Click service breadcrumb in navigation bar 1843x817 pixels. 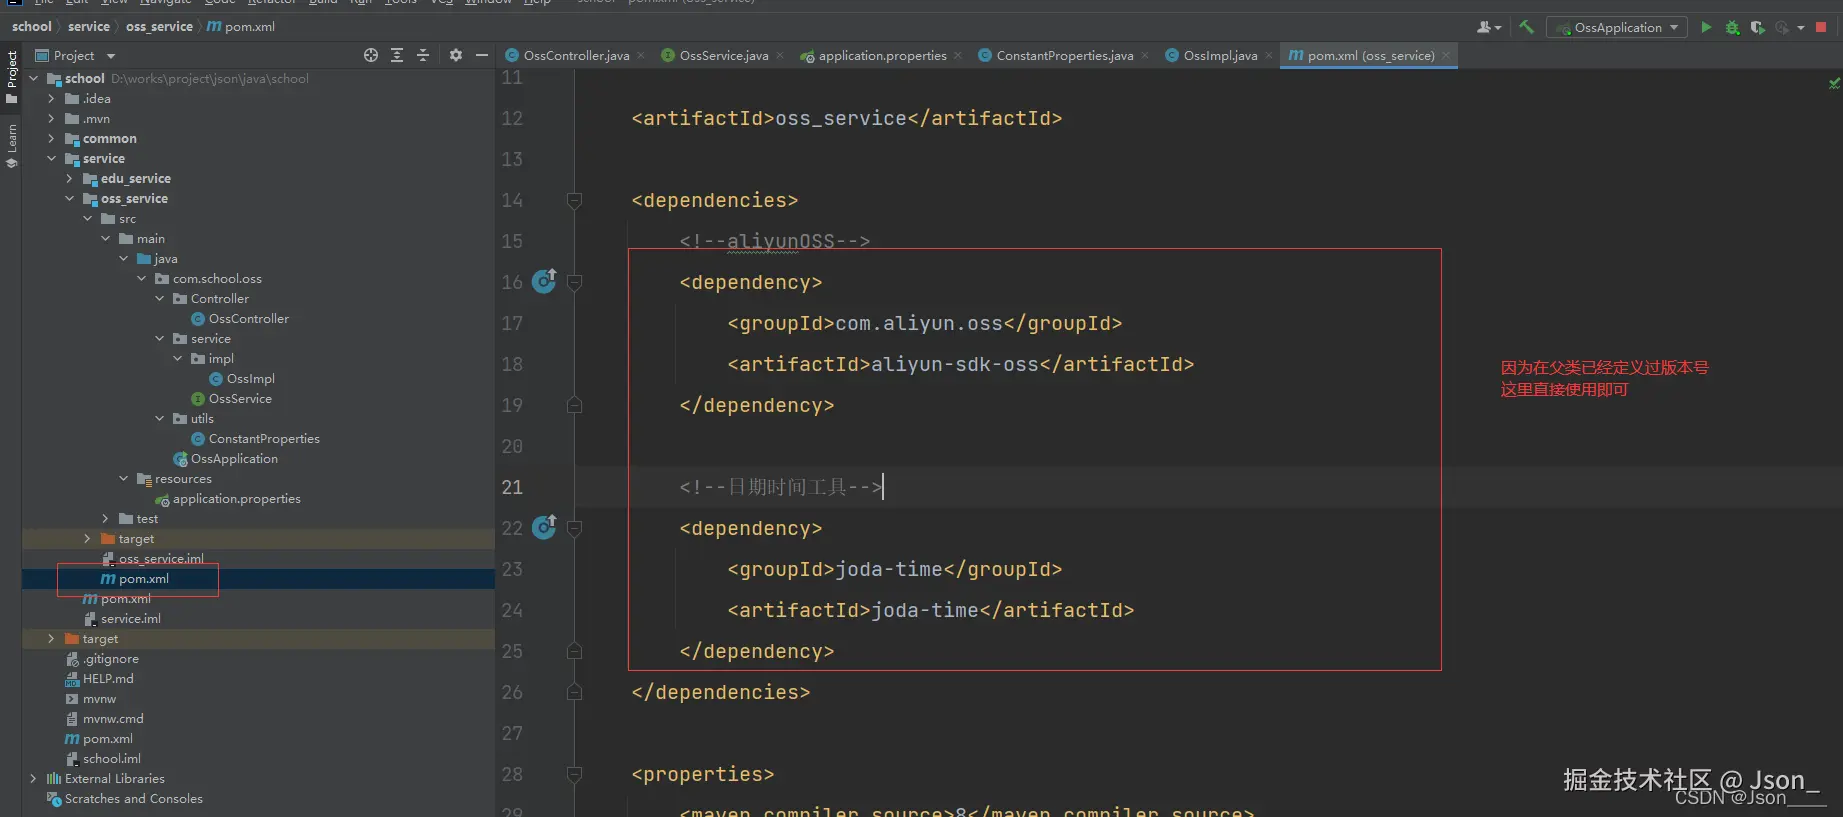89,27
